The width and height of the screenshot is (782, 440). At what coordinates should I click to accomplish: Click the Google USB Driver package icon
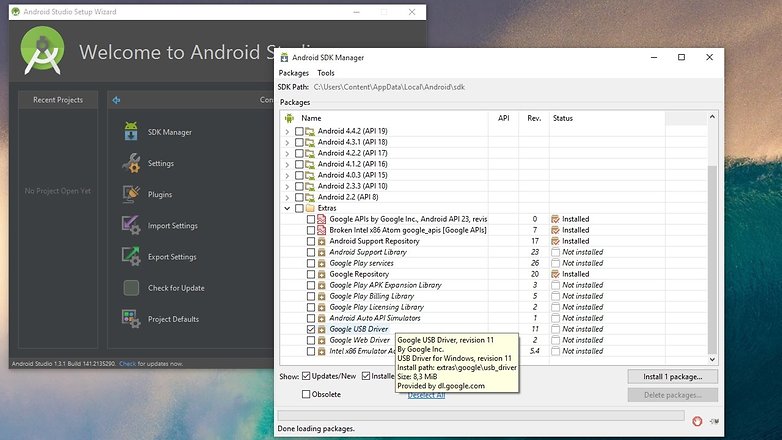(x=322, y=329)
